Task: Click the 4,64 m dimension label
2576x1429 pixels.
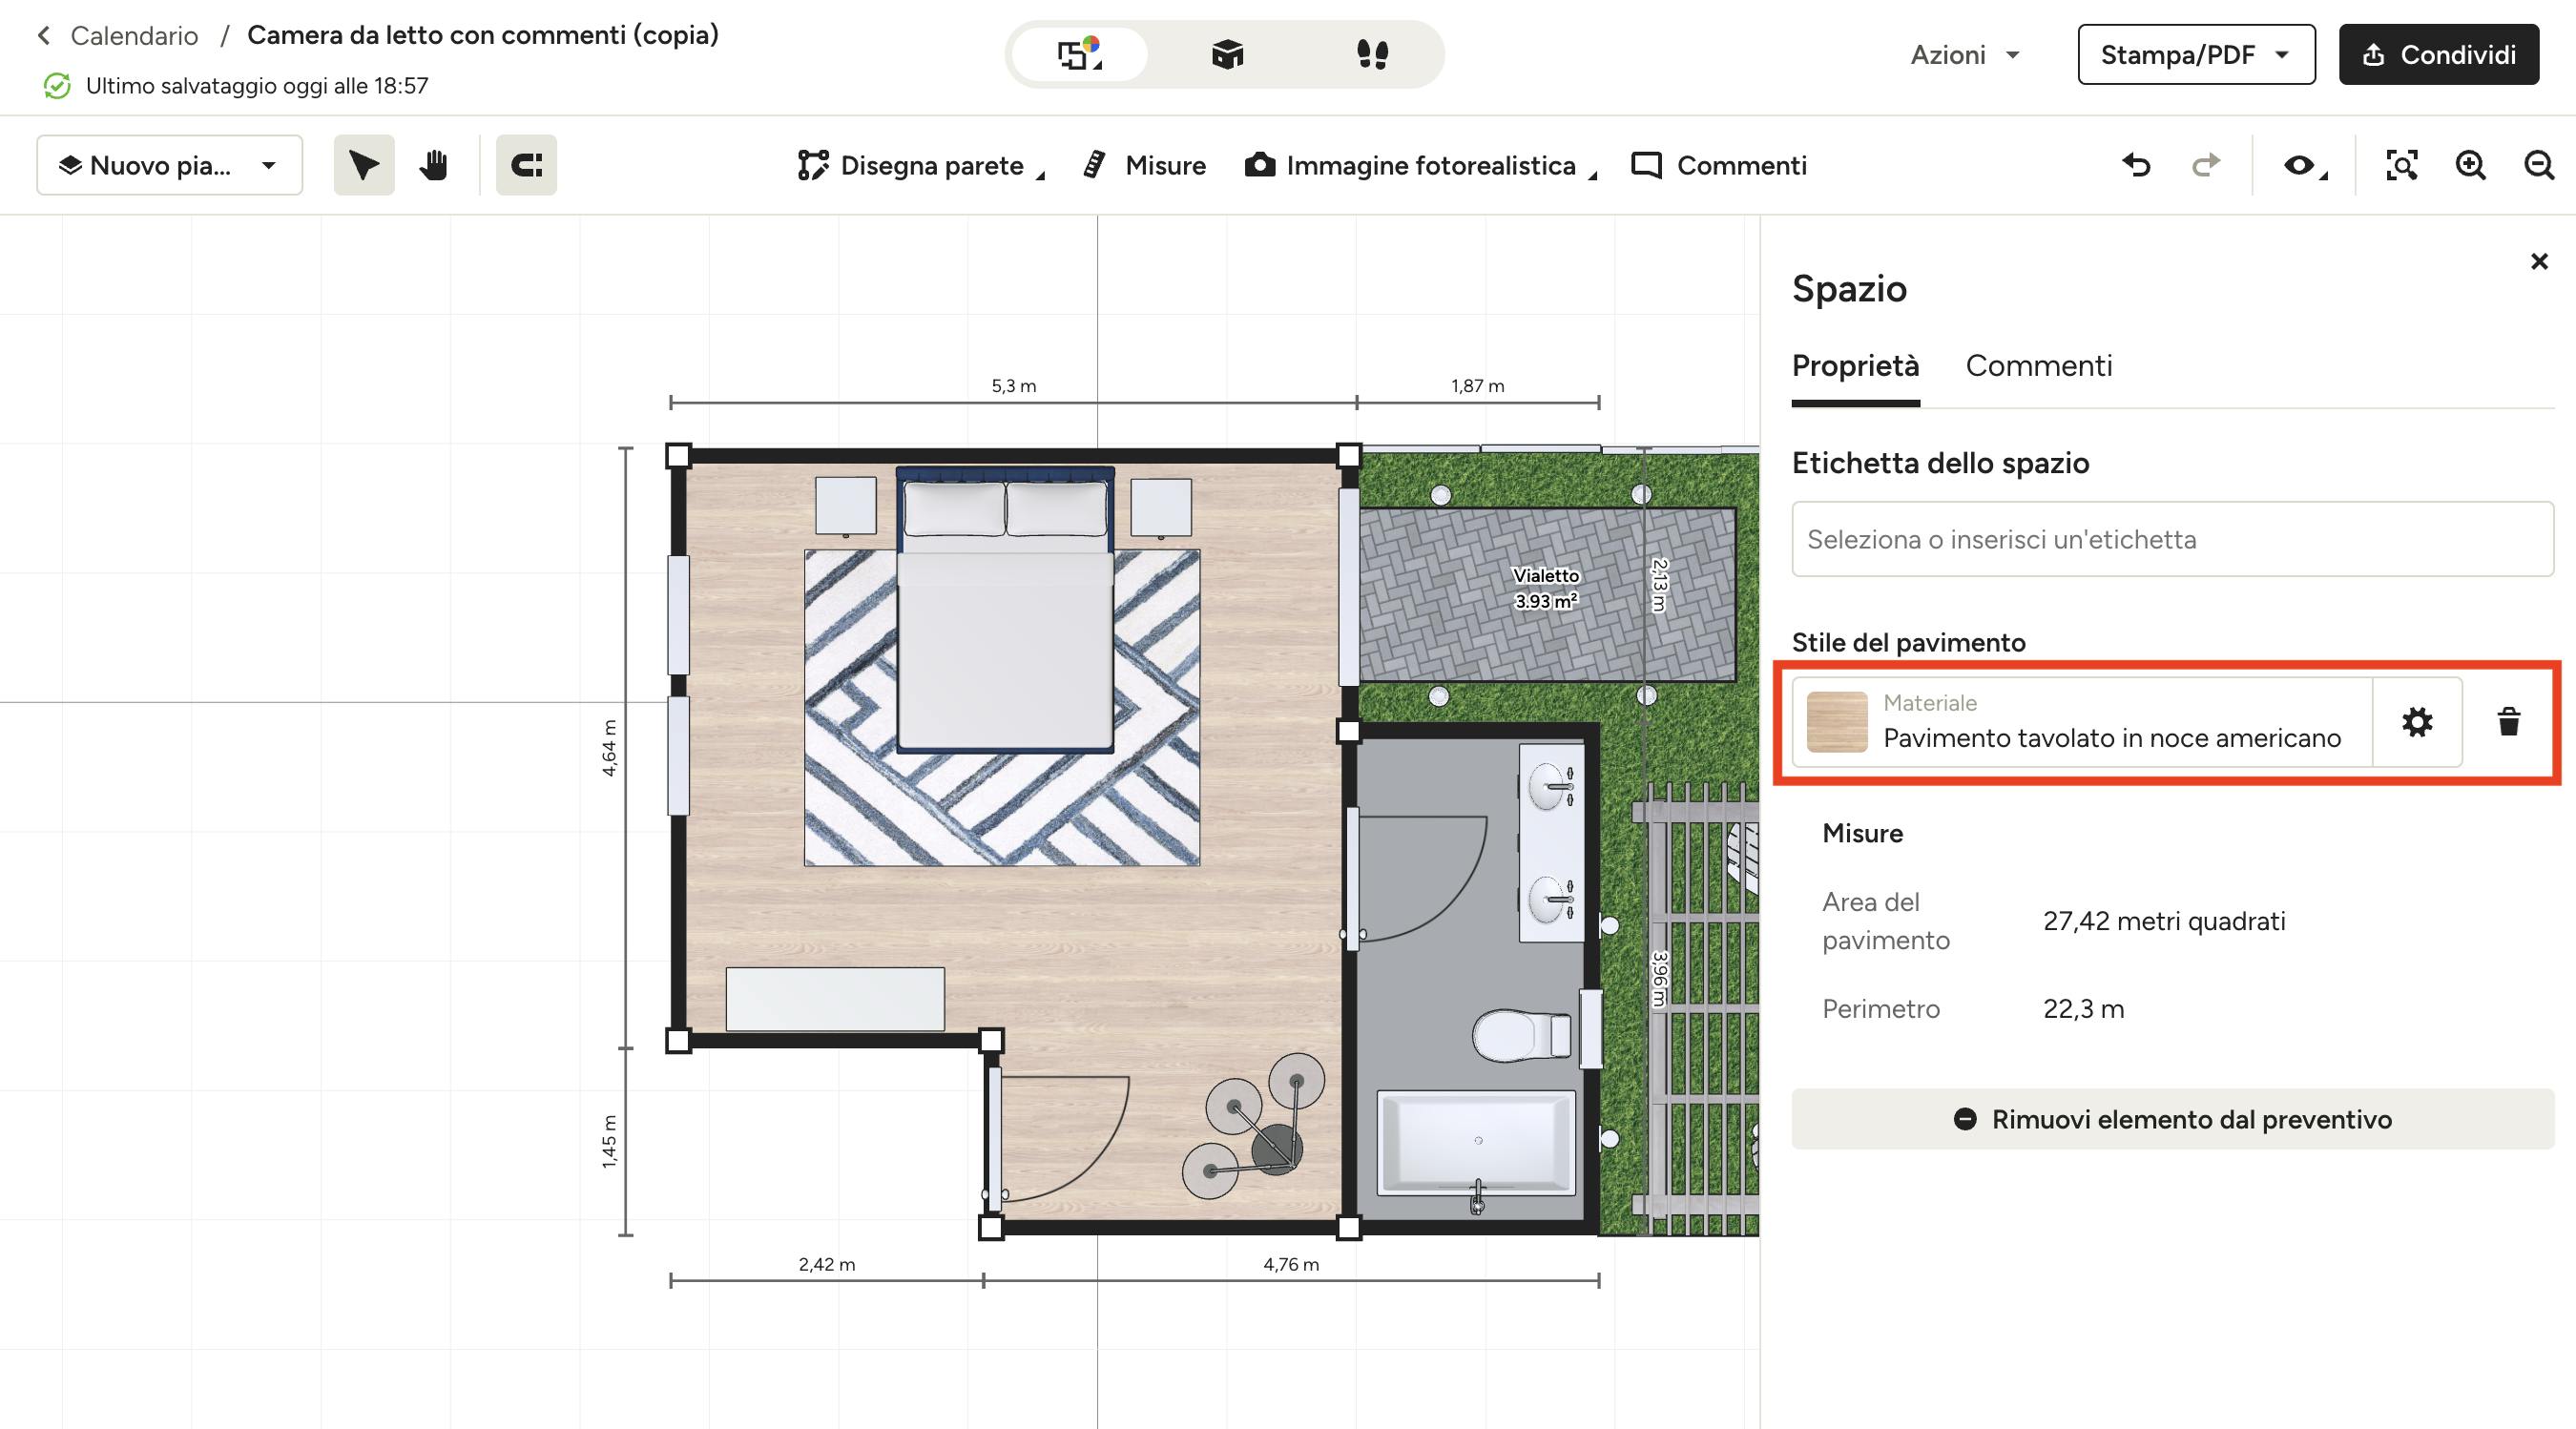Action: (x=609, y=748)
